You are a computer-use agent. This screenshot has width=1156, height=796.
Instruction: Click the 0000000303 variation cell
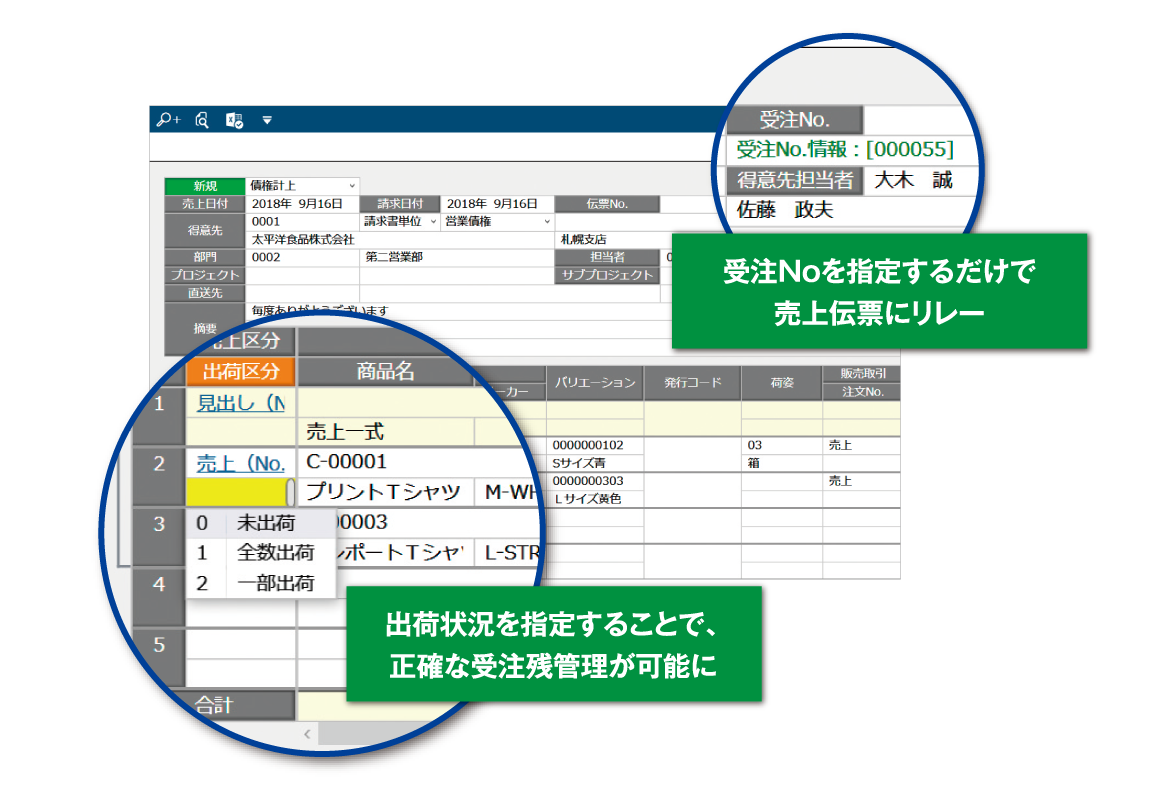coord(595,481)
